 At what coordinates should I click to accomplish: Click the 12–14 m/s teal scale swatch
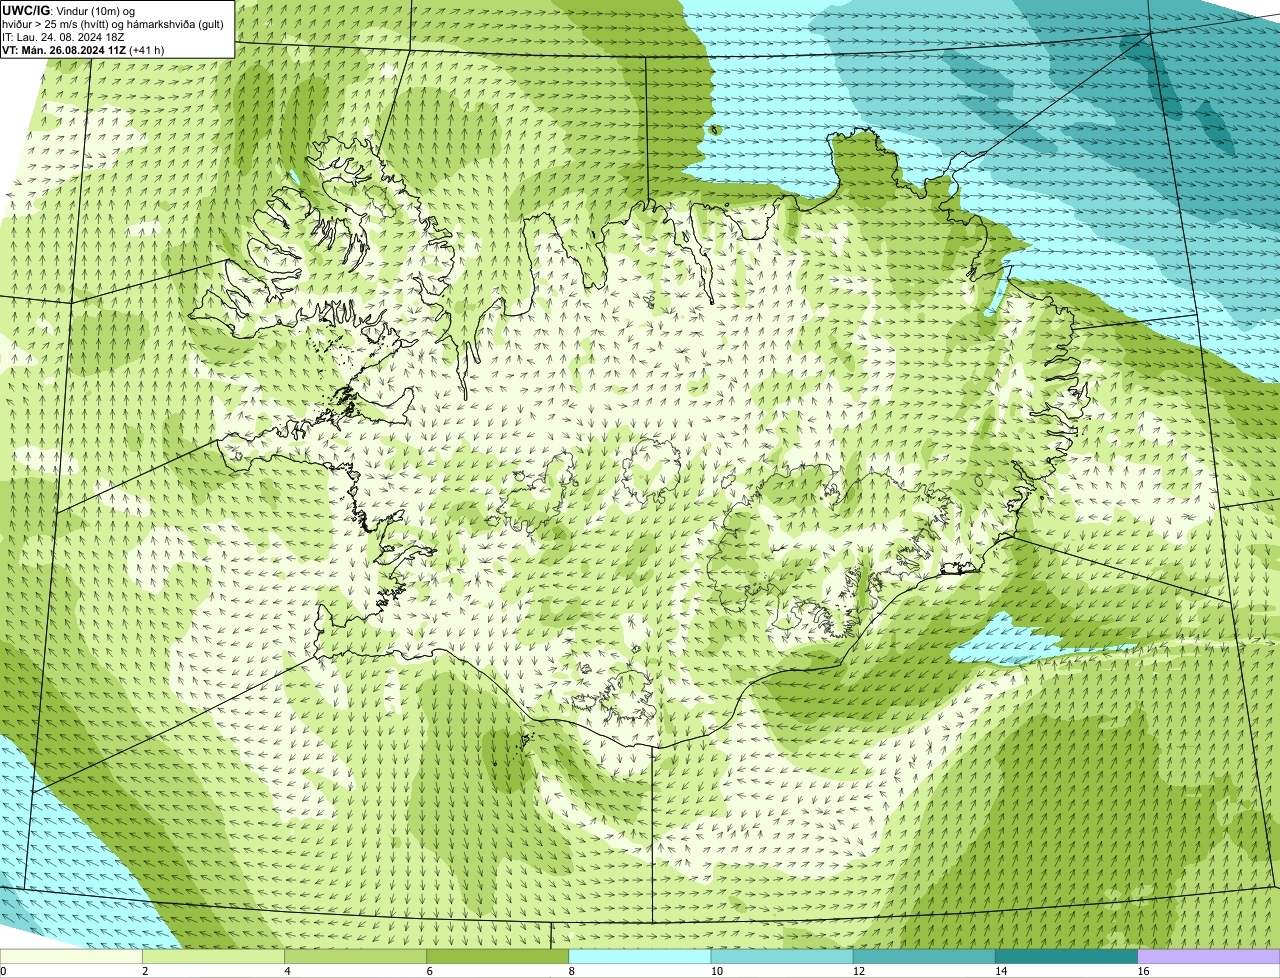[924, 956]
